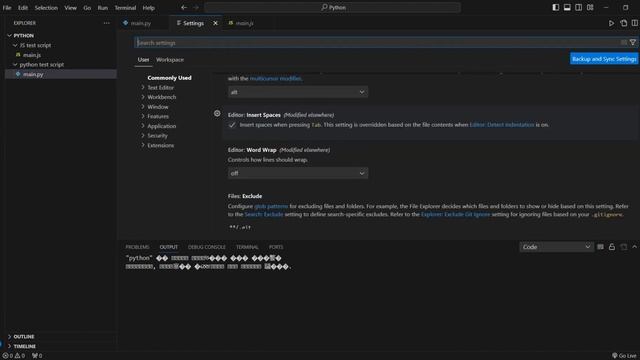Open settings filter funnel icon

click(633, 42)
